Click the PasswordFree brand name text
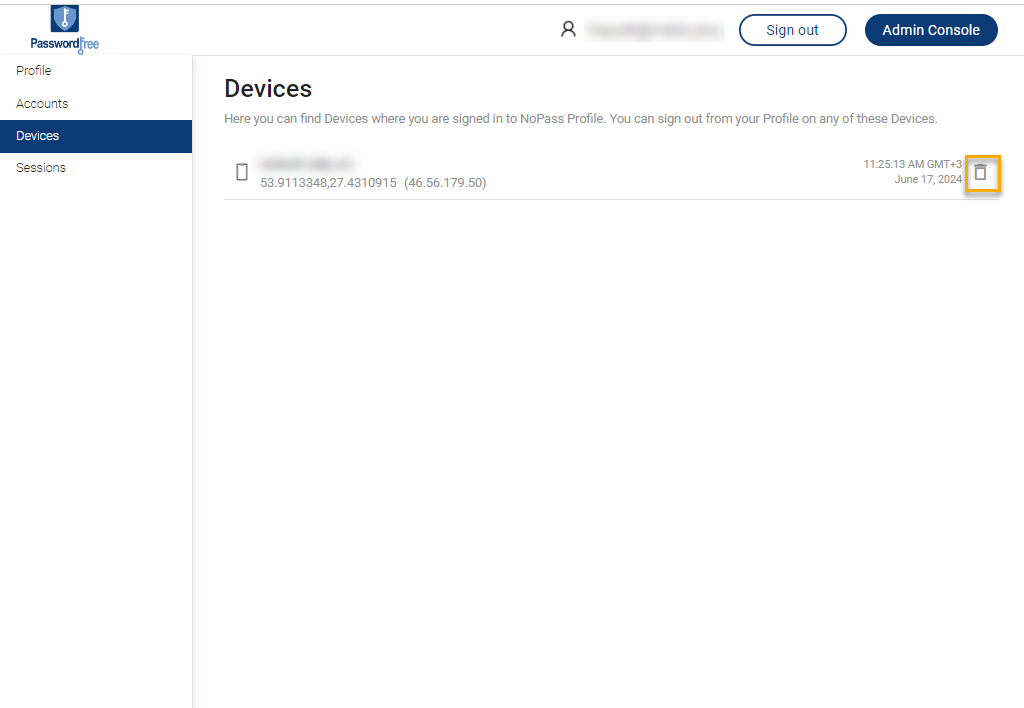Viewport: 1024px width, 708px height. point(65,44)
